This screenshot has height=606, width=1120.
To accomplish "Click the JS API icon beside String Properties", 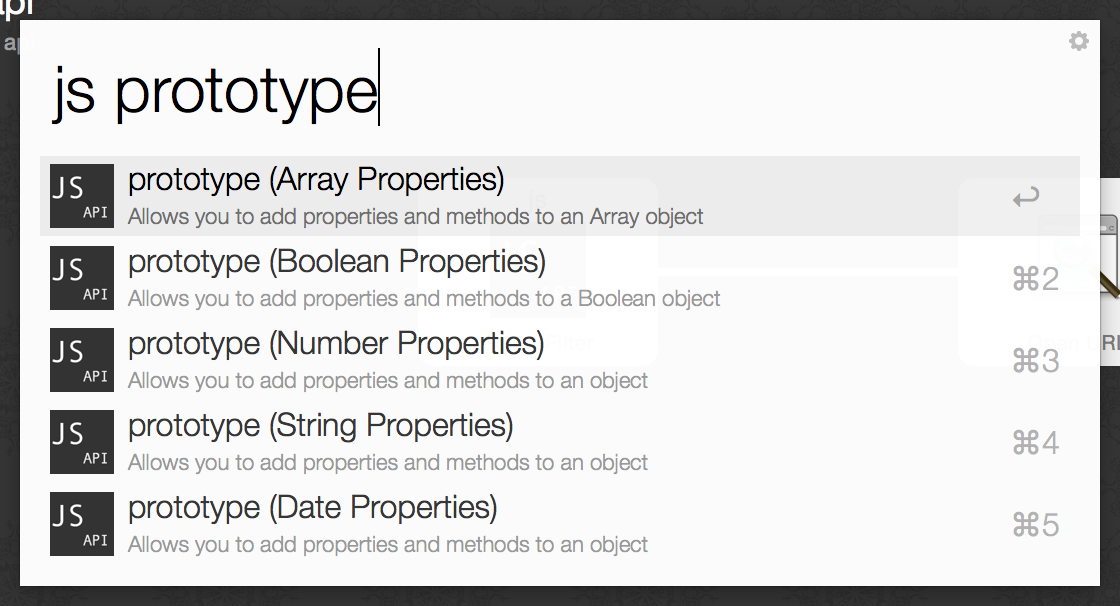I will click(x=82, y=442).
